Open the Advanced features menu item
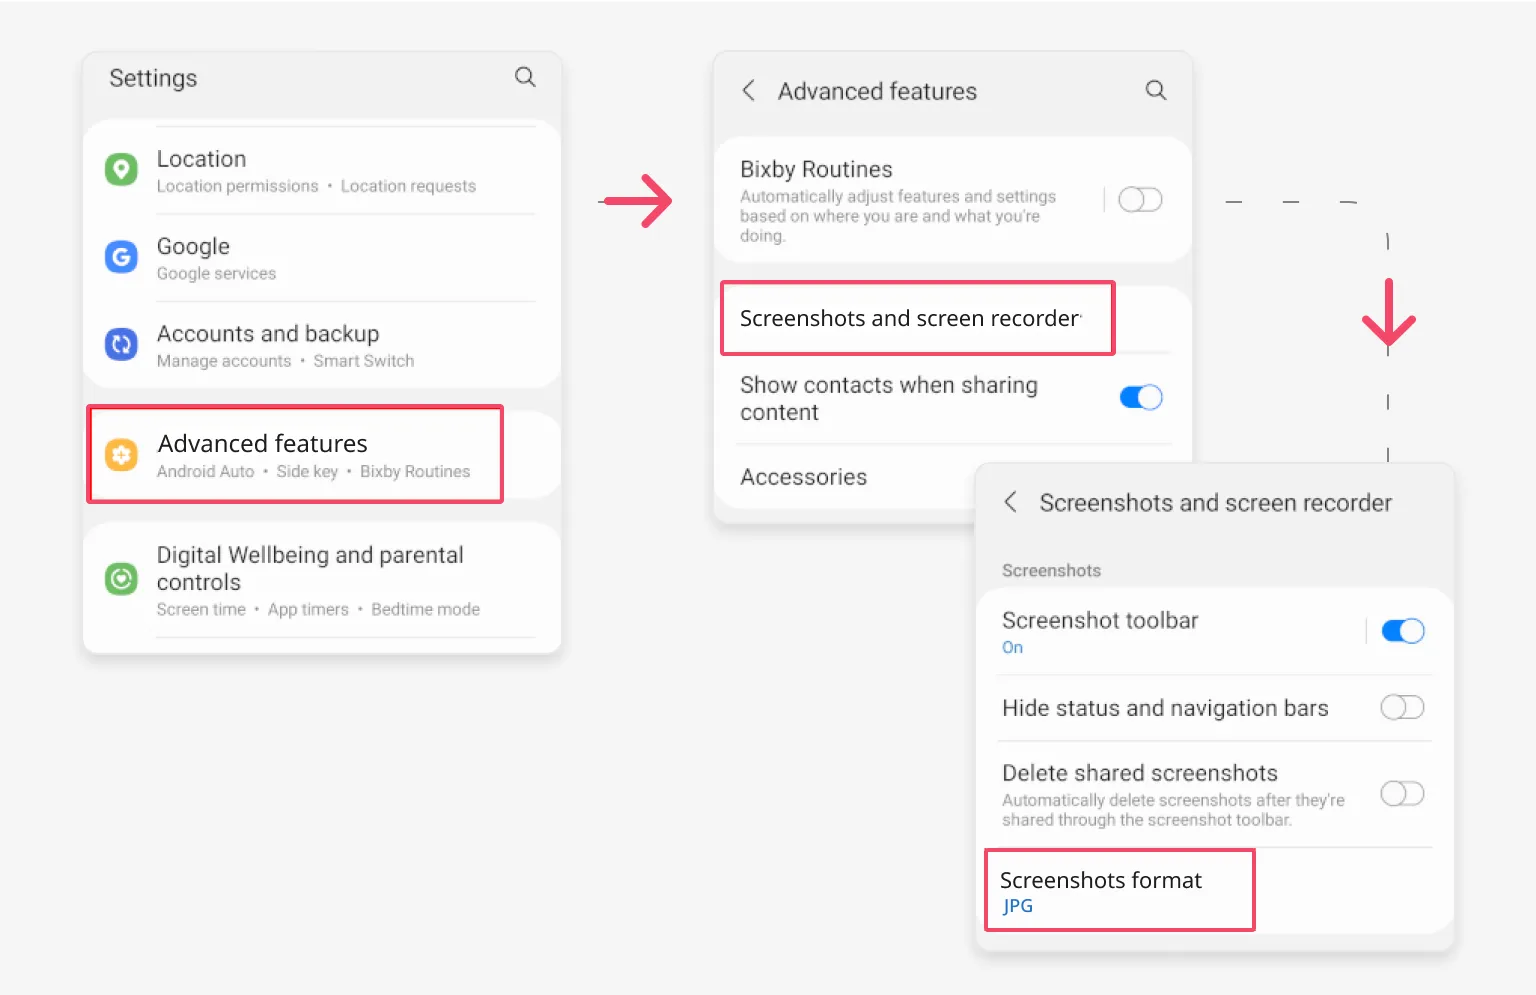 click(x=295, y=454)
